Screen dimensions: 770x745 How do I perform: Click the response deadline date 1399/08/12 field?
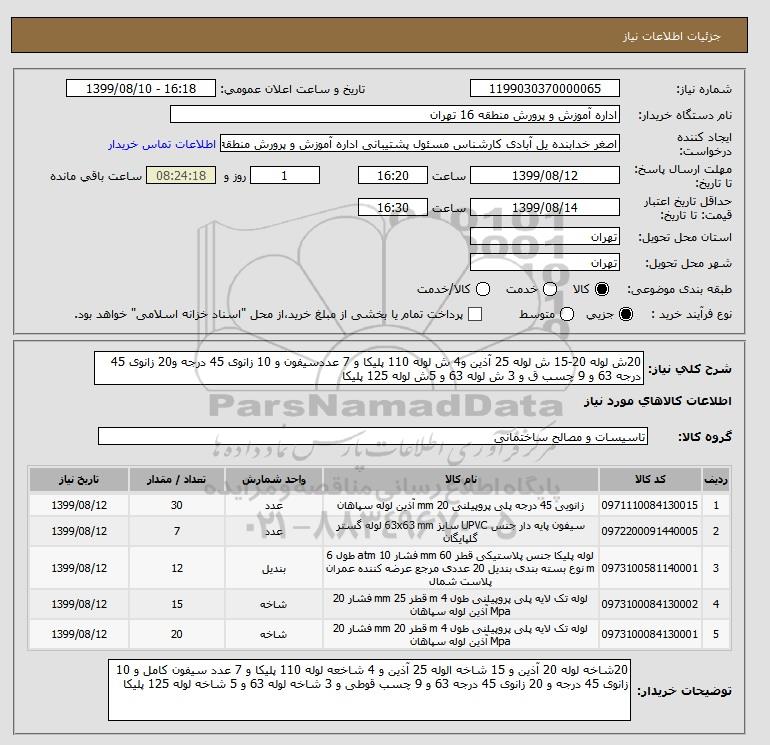[x=545, y=175]
